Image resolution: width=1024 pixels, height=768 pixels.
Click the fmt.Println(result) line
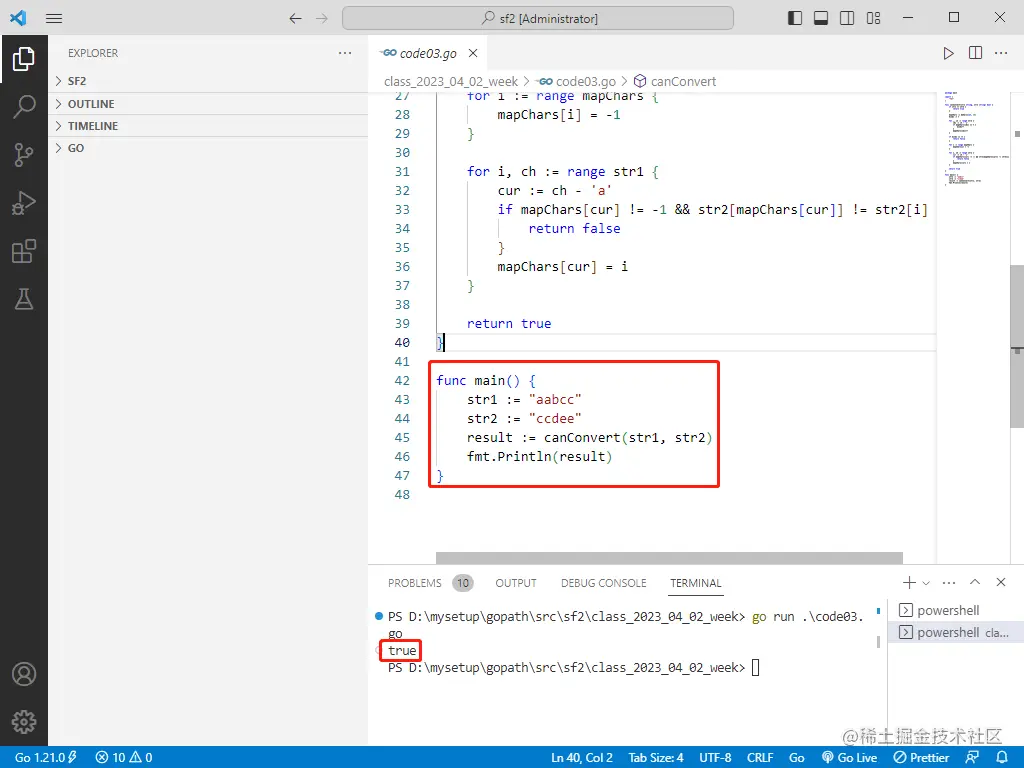pos(539,456)
